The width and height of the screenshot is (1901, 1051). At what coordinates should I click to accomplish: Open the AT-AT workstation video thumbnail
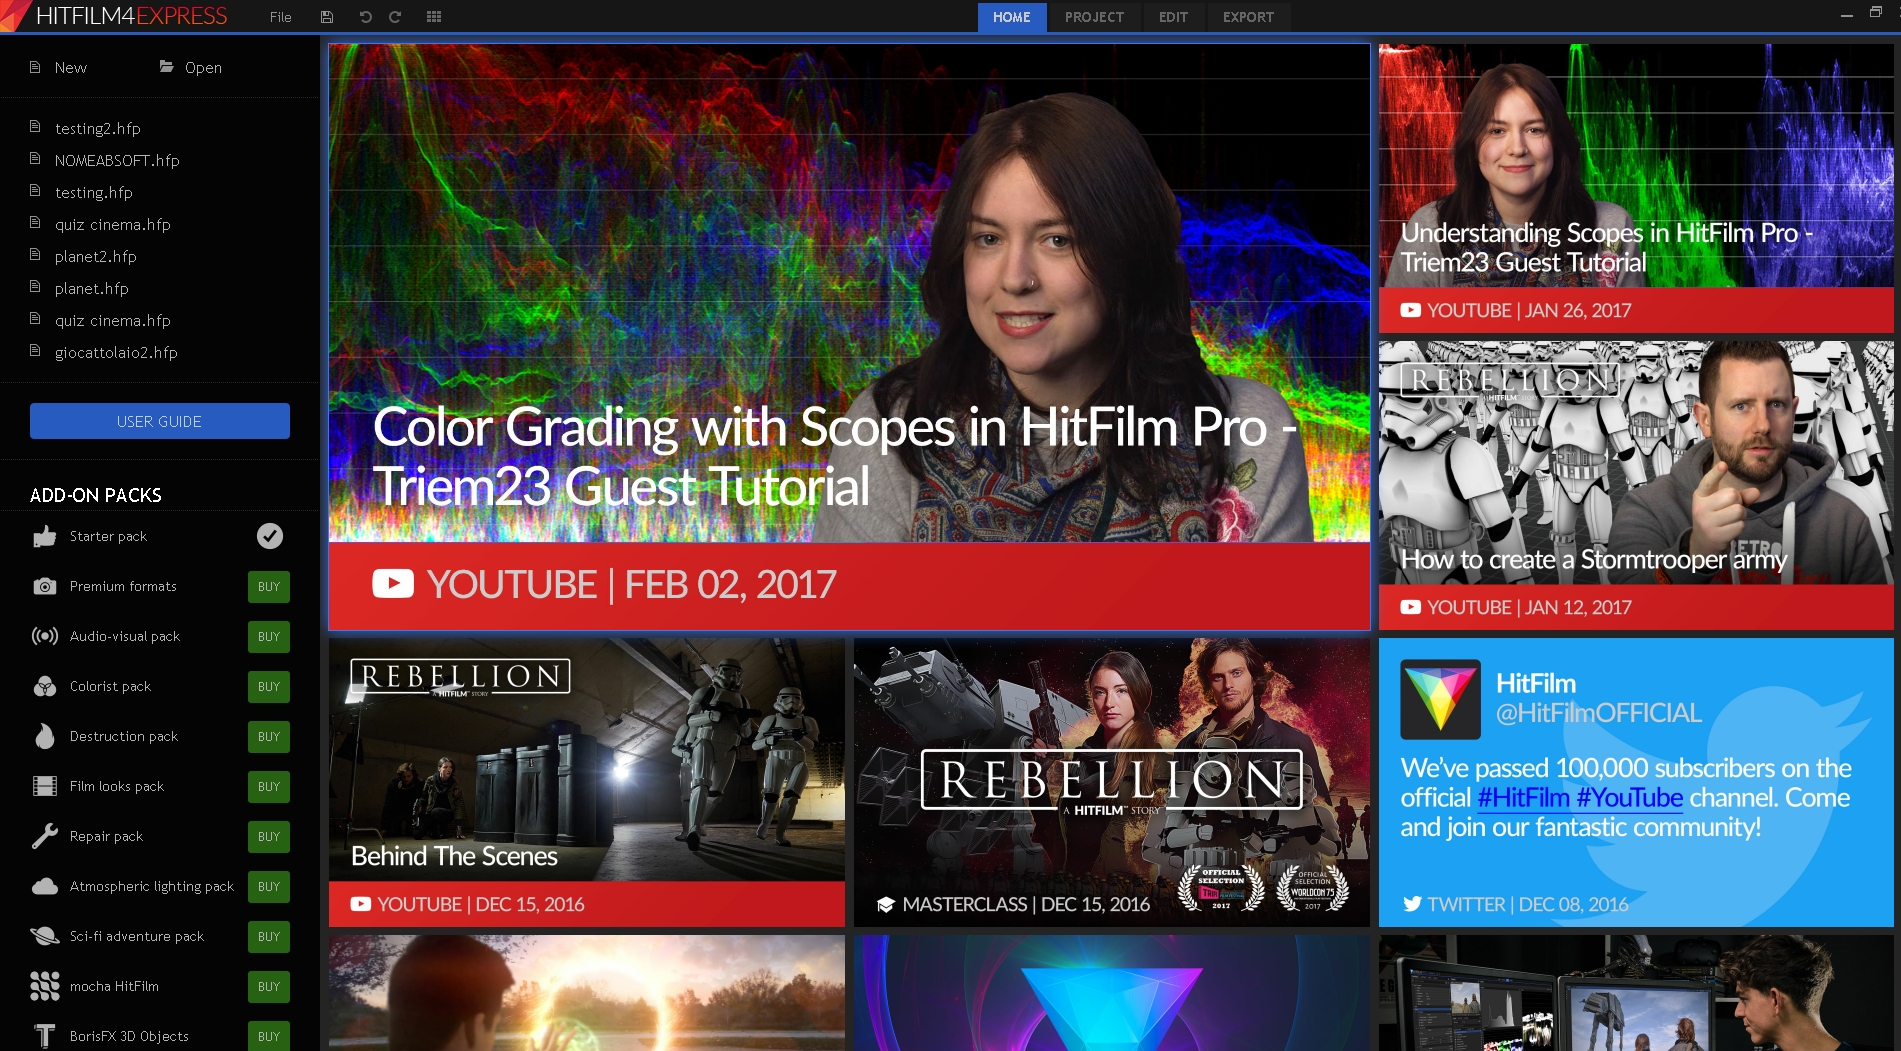point(1636,993)
